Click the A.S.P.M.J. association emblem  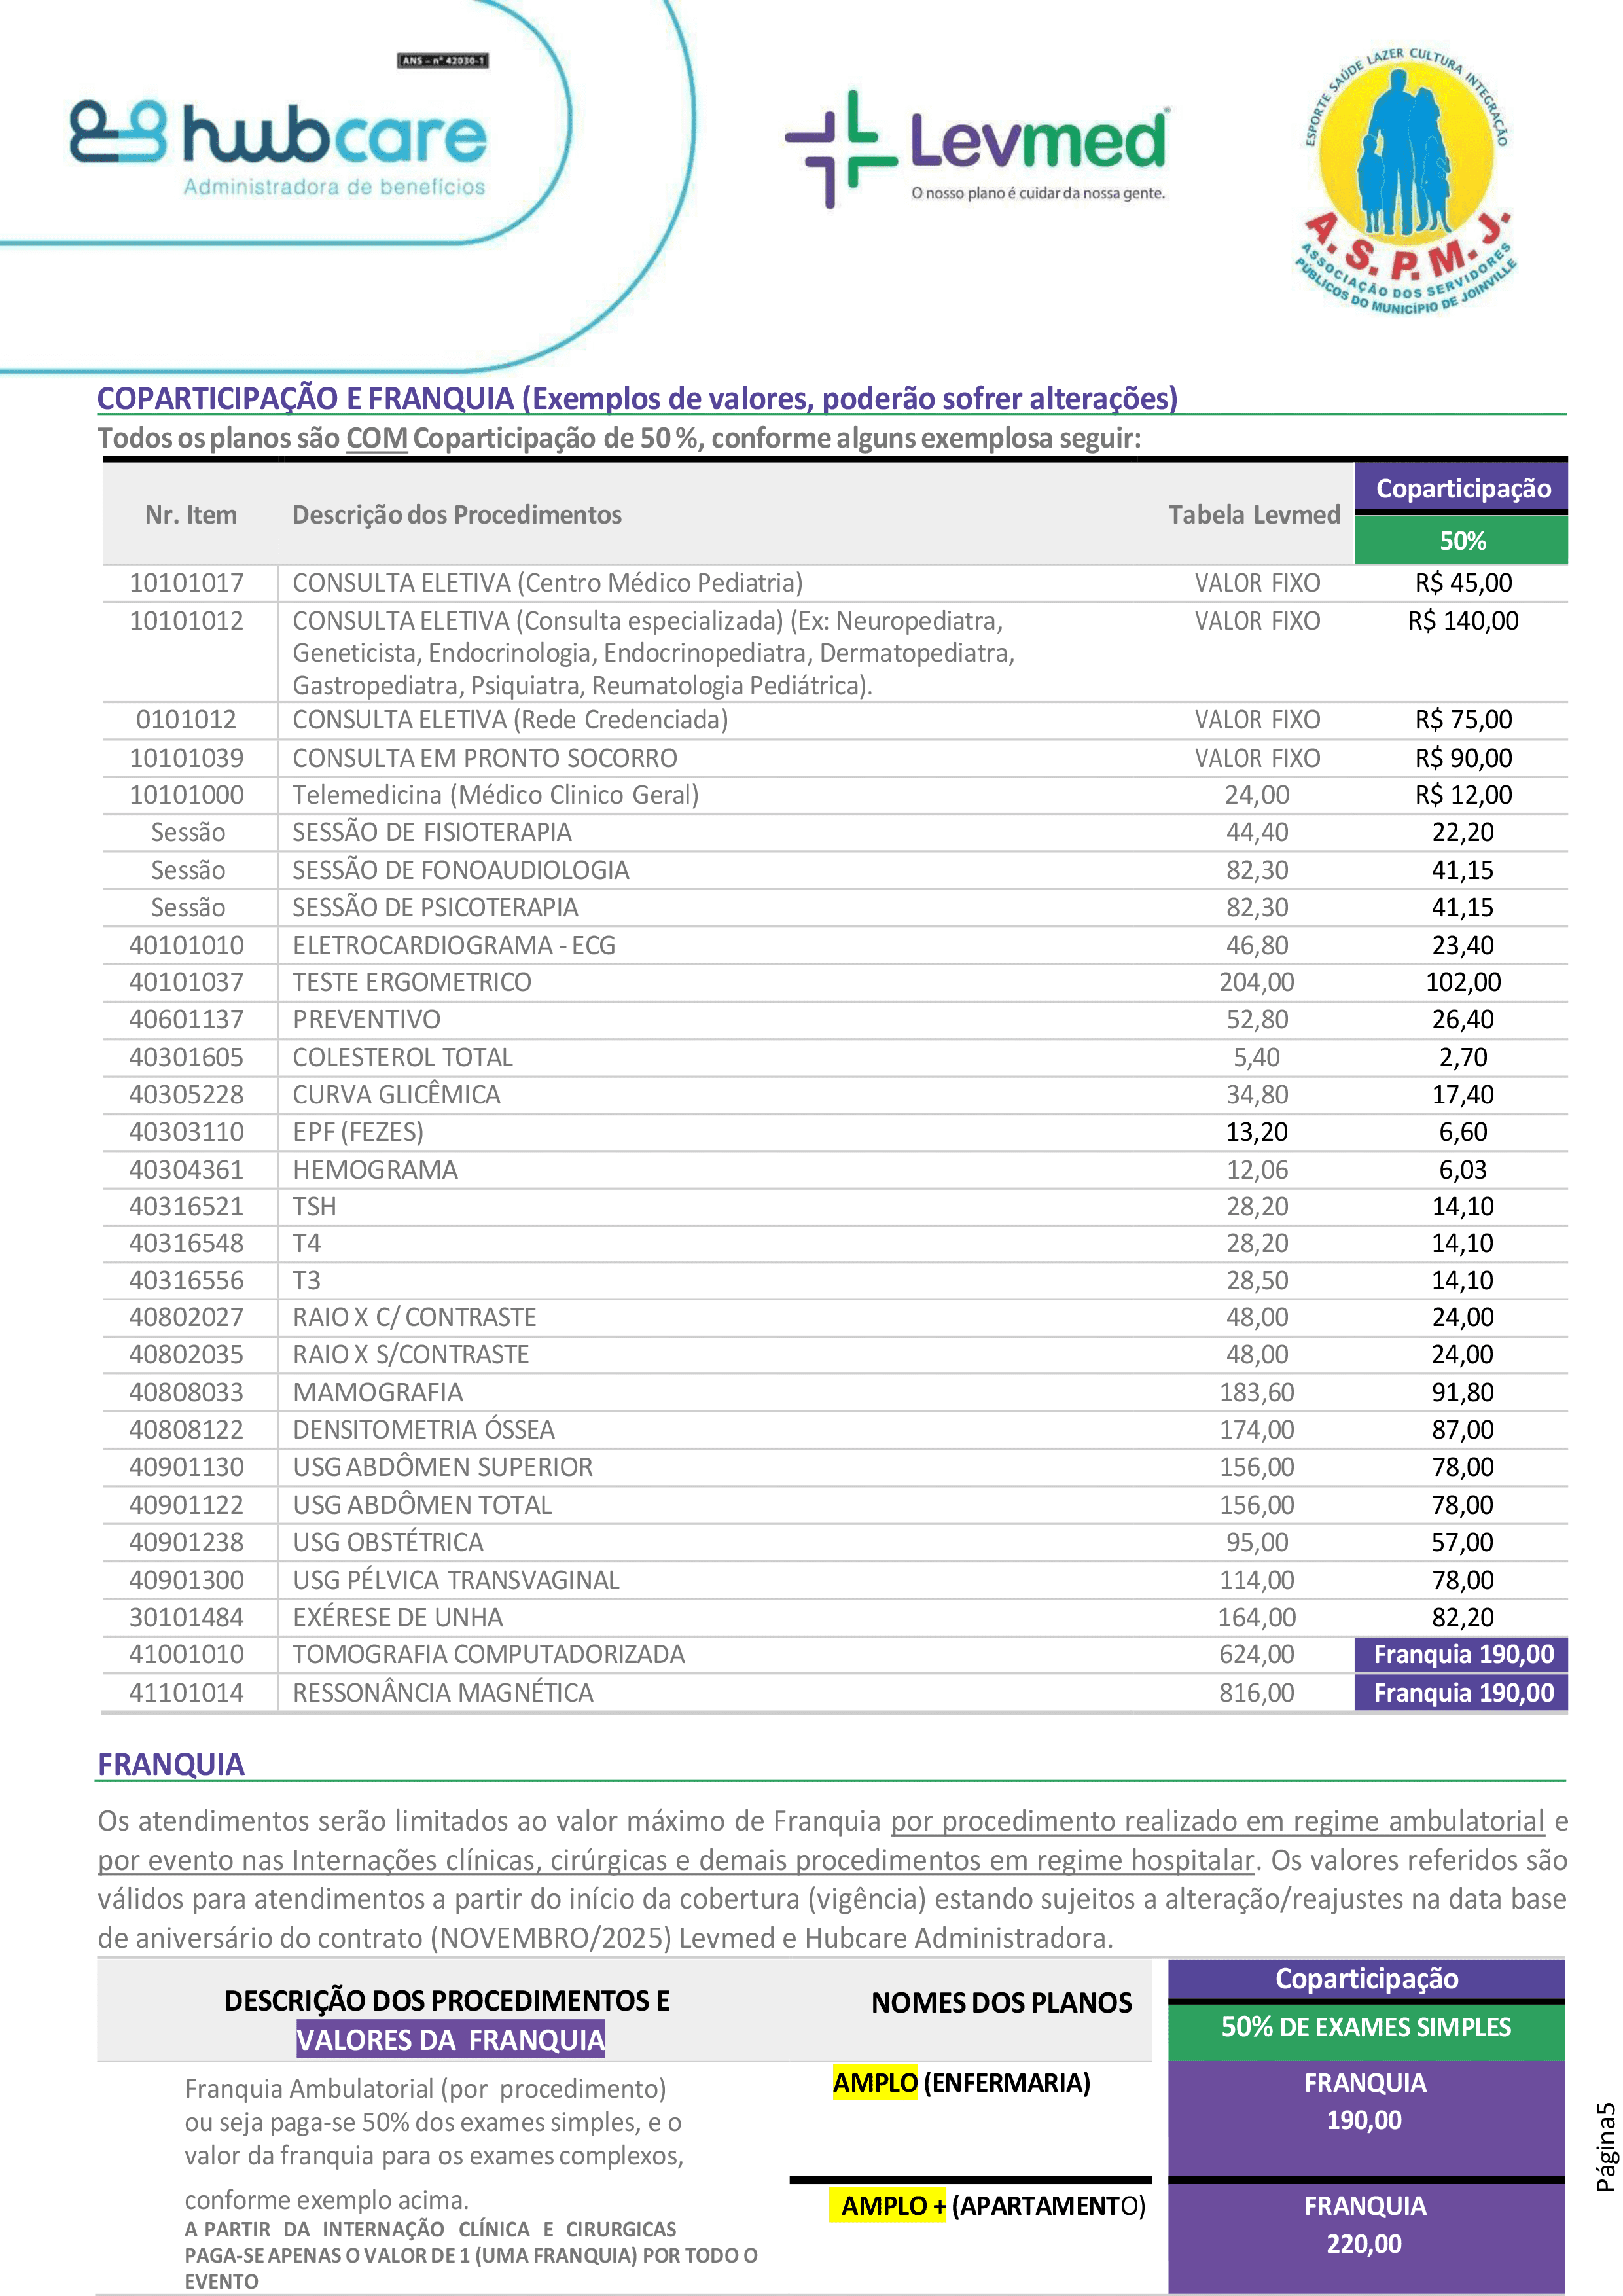(1408, 181)
